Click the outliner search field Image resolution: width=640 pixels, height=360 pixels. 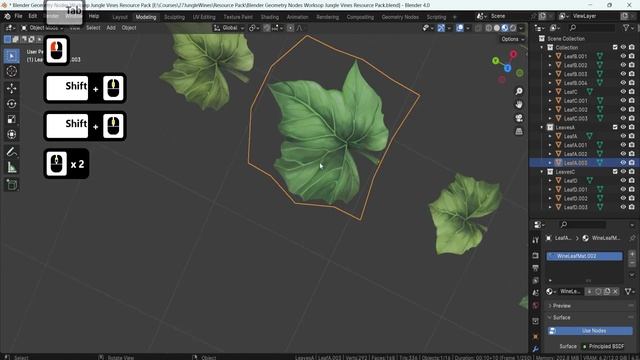[592, 28]
